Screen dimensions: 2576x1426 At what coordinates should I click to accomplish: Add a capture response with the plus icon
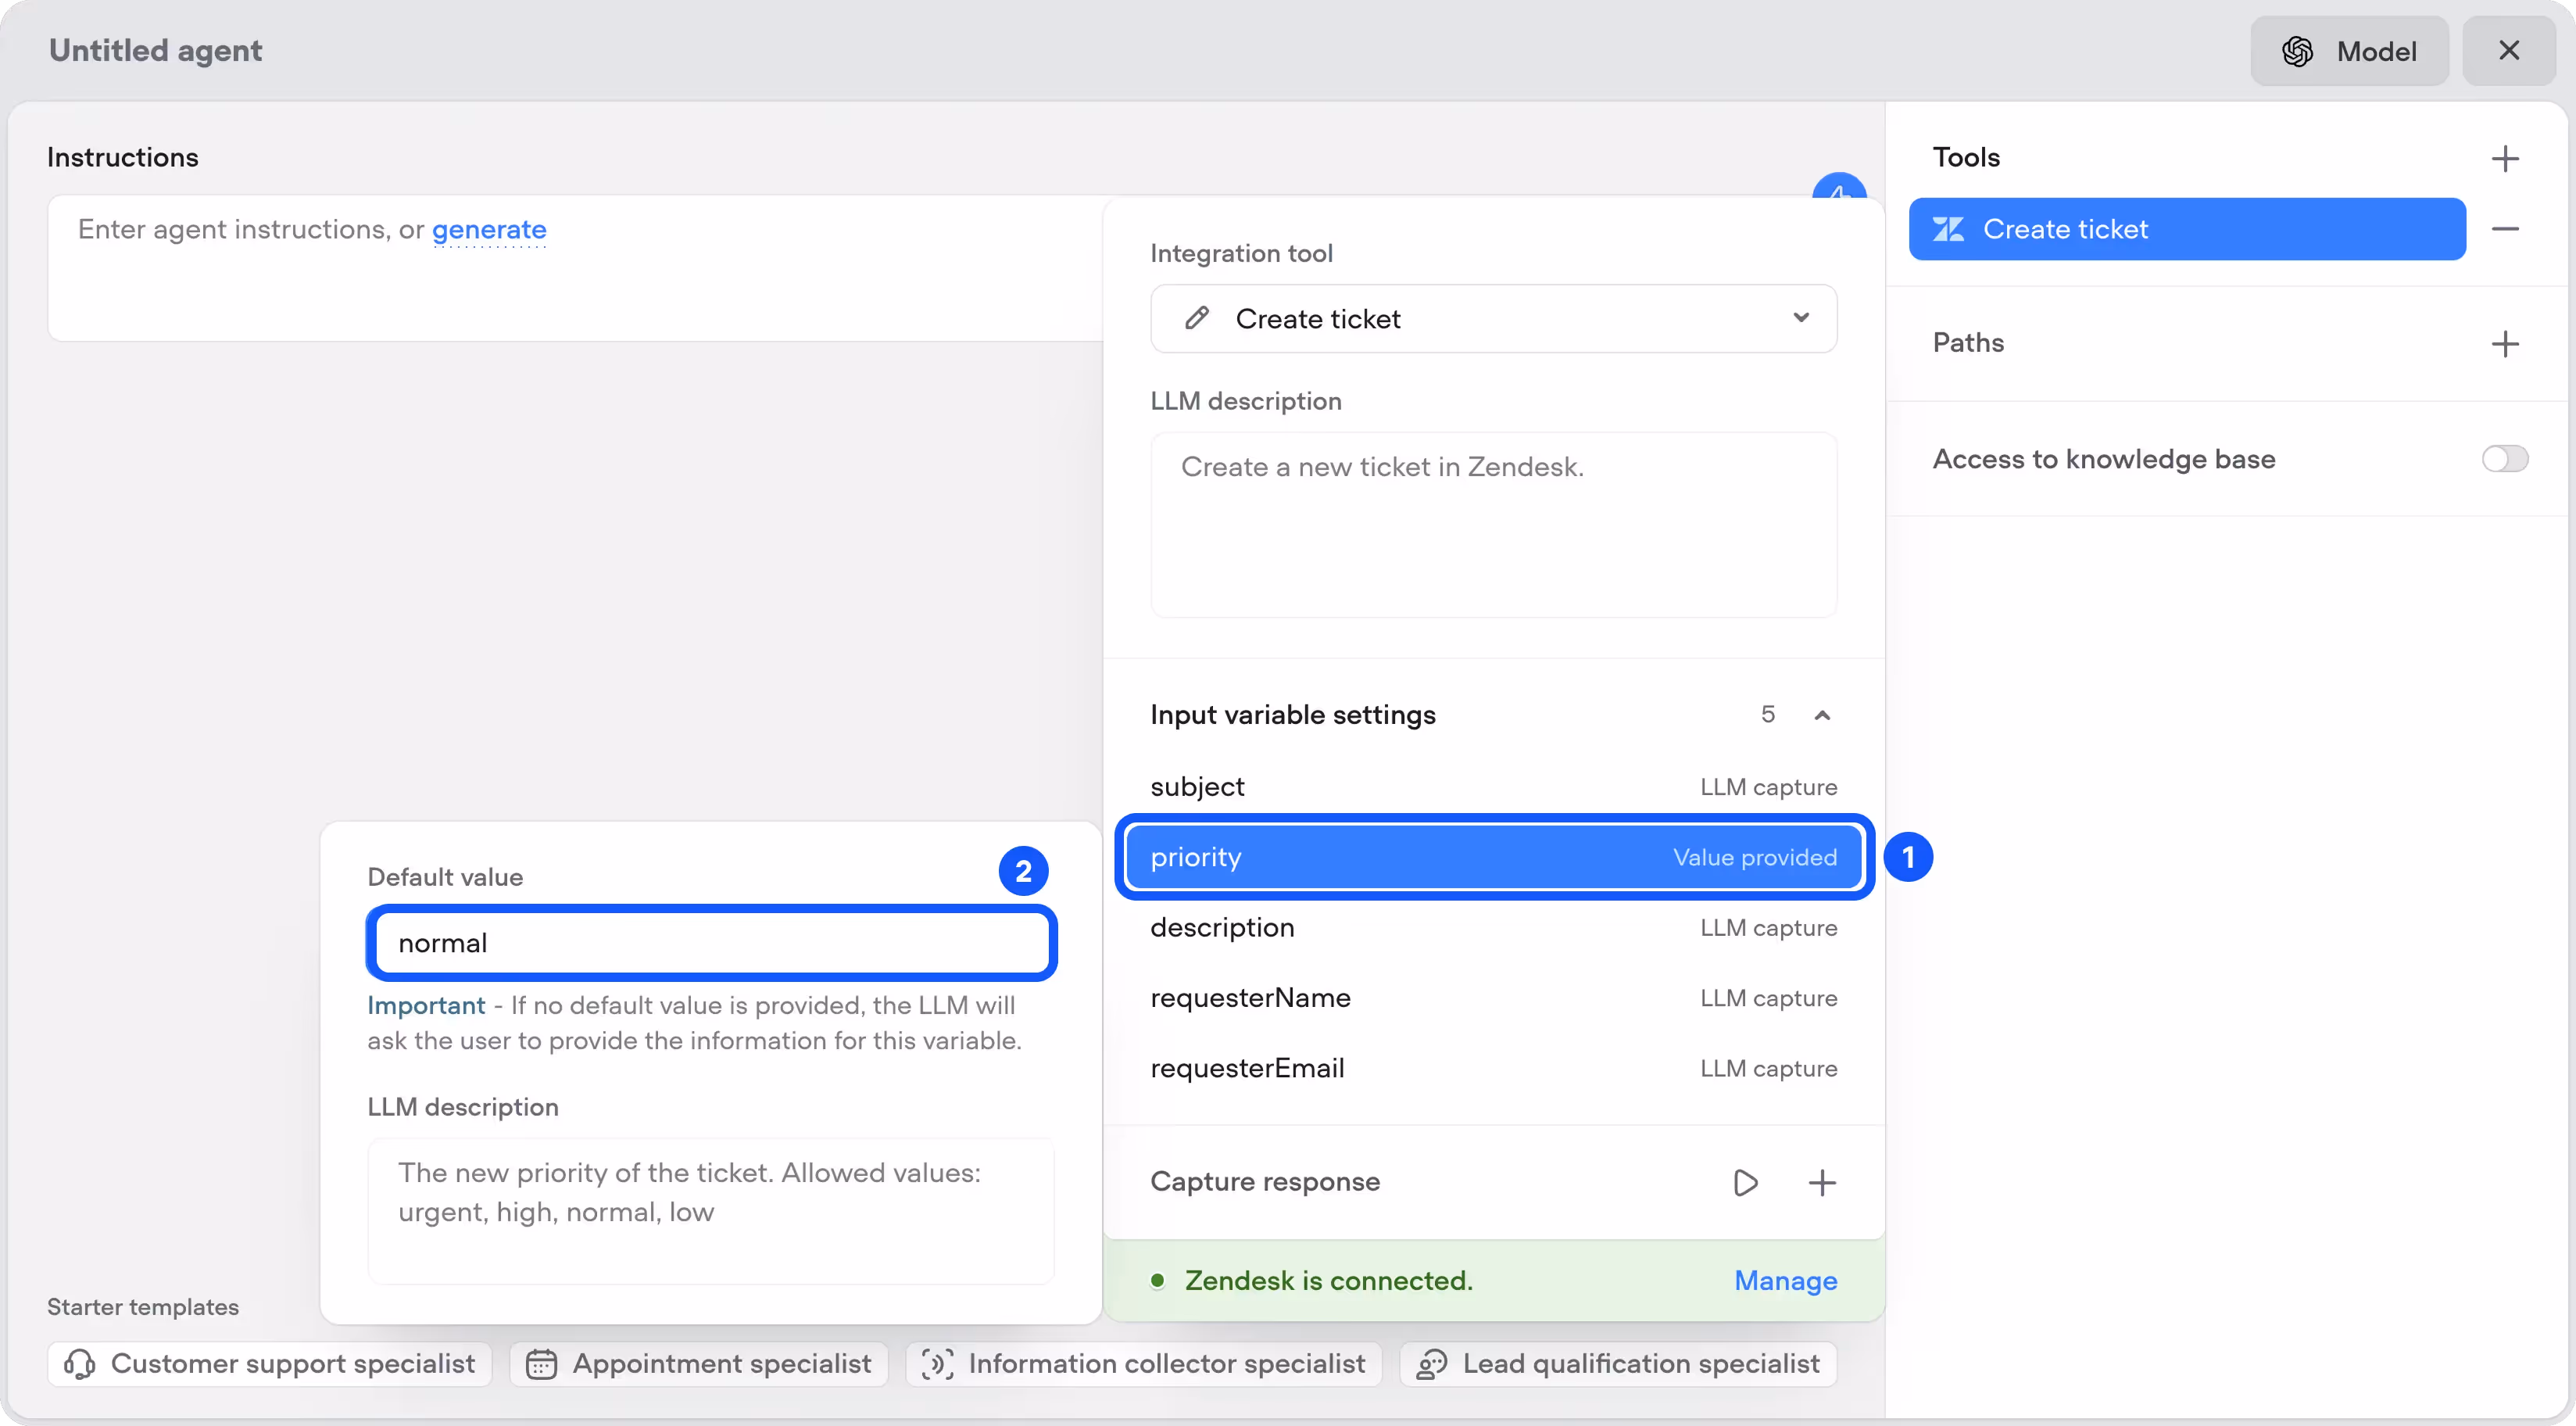pos(1822,1182)
